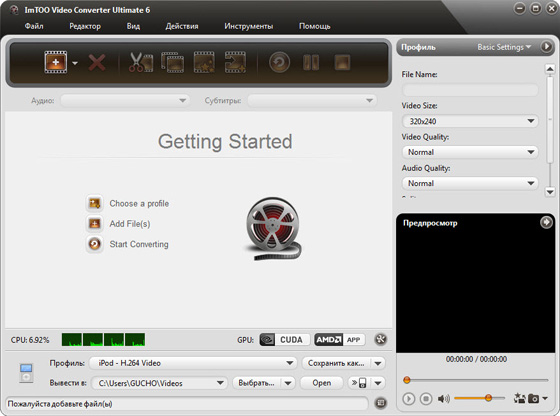Click the Add File toolbar icon
Image resolution: width=560 pixels, height=416 pixels.
56,62
